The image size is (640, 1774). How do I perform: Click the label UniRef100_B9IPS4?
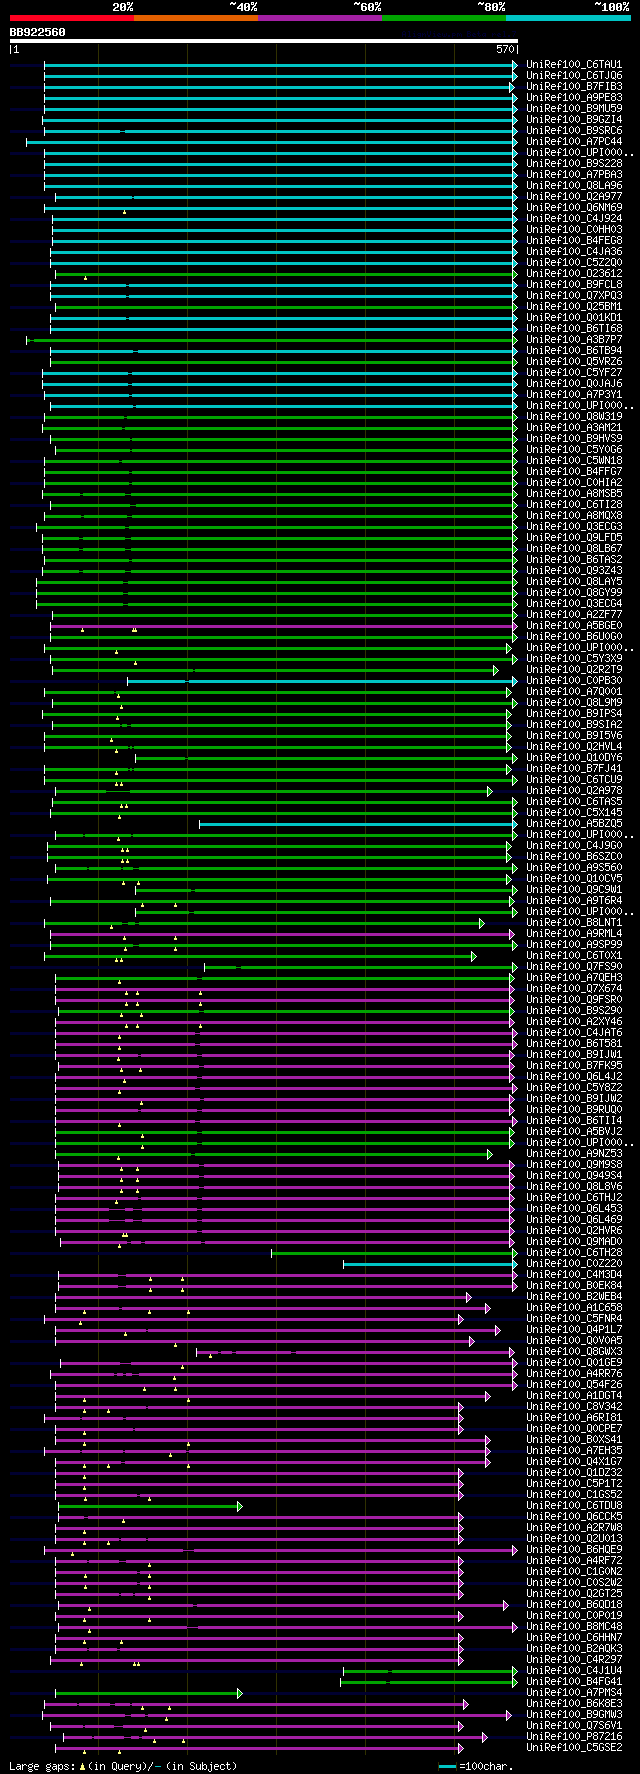click(x=574, y=714)
